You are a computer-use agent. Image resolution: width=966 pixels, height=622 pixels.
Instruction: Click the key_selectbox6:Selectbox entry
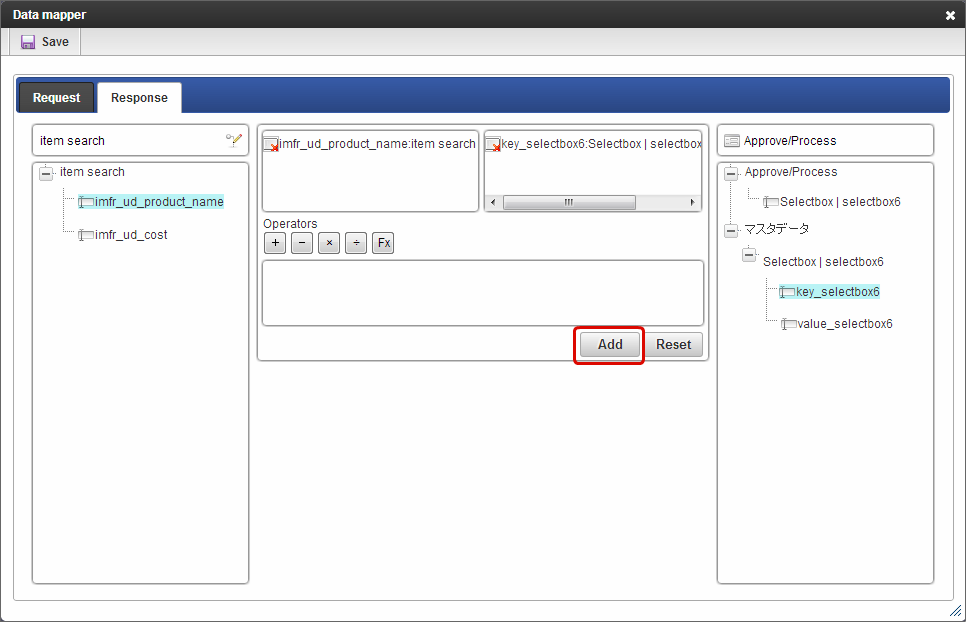601,144
